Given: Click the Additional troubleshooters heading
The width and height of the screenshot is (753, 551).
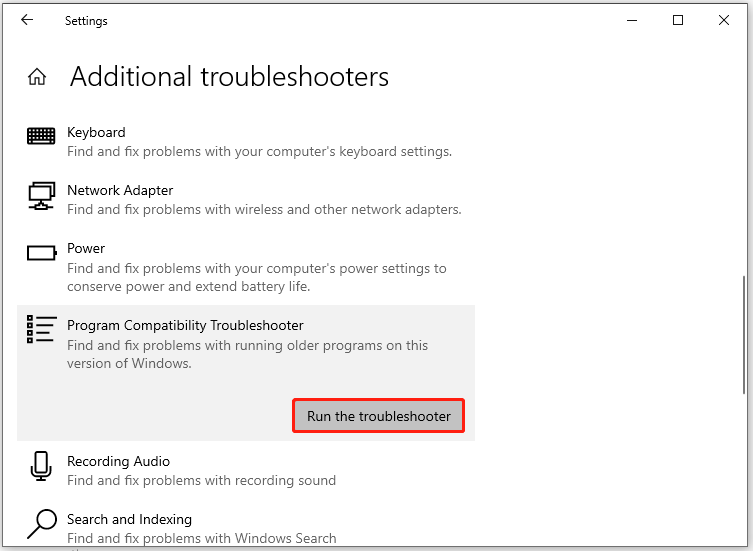Looking at the screenshot, I should point(229,77).
